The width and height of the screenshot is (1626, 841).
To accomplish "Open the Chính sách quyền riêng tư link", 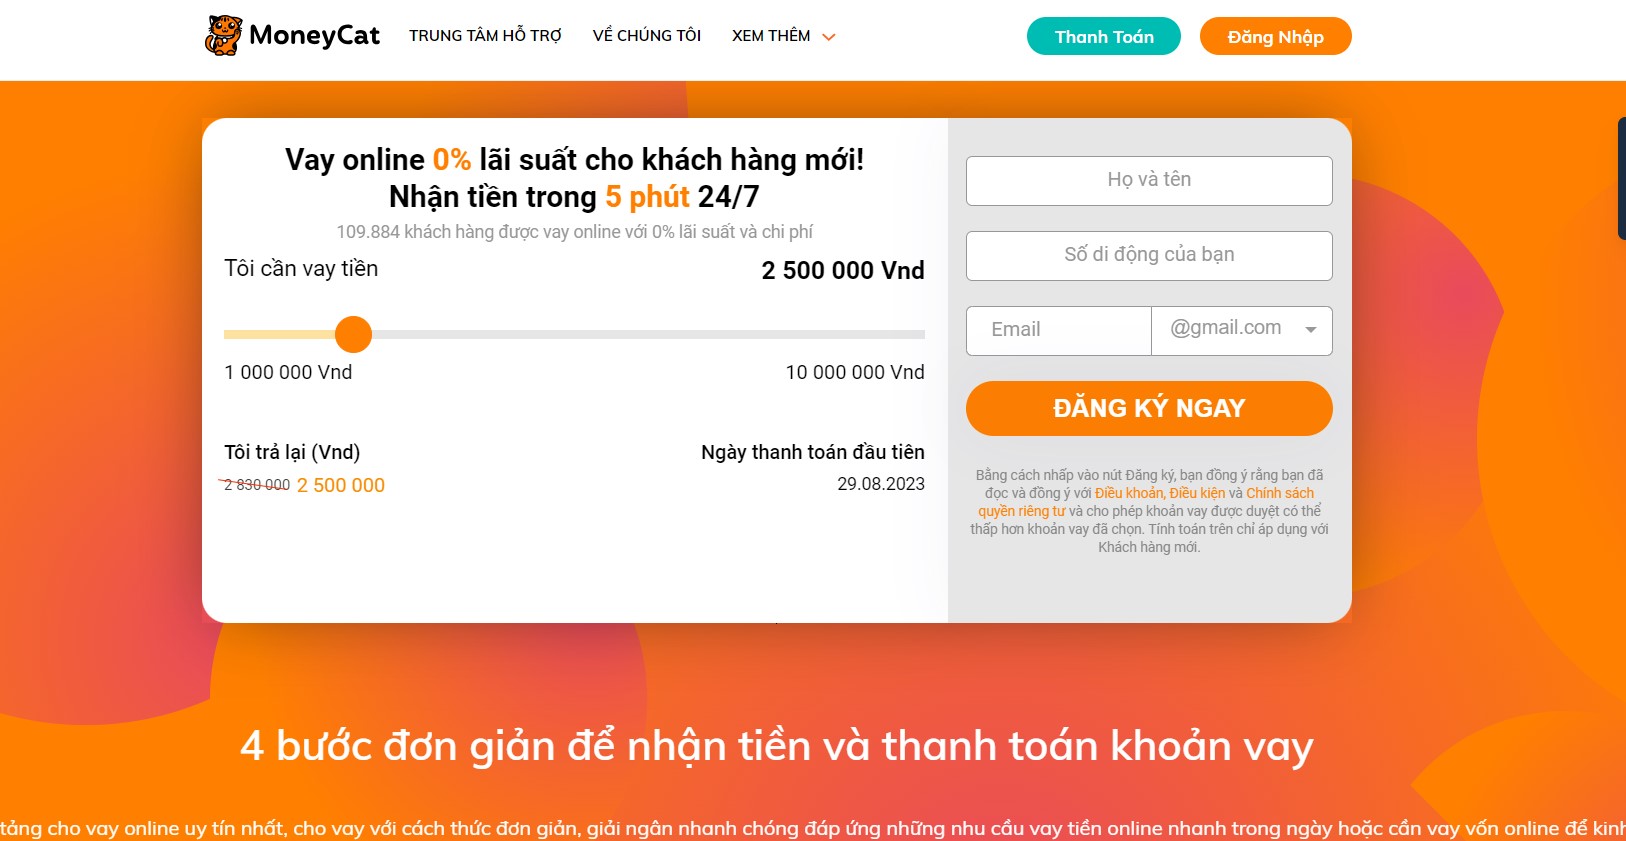I will pyautogui.click(x=1147, y=502).
